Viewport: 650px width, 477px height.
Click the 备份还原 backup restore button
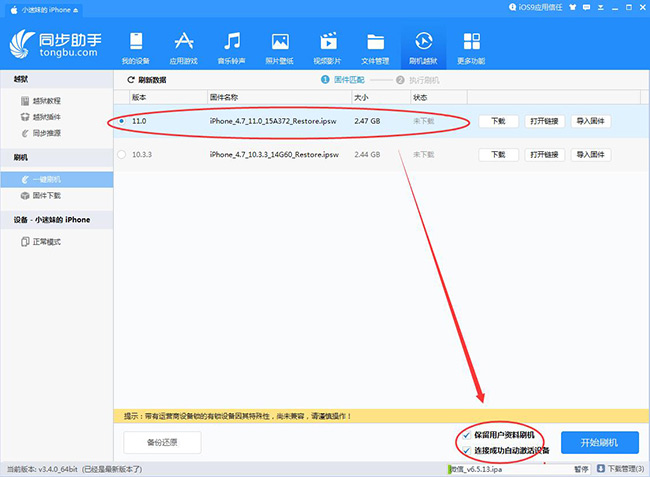click(162, 443)
